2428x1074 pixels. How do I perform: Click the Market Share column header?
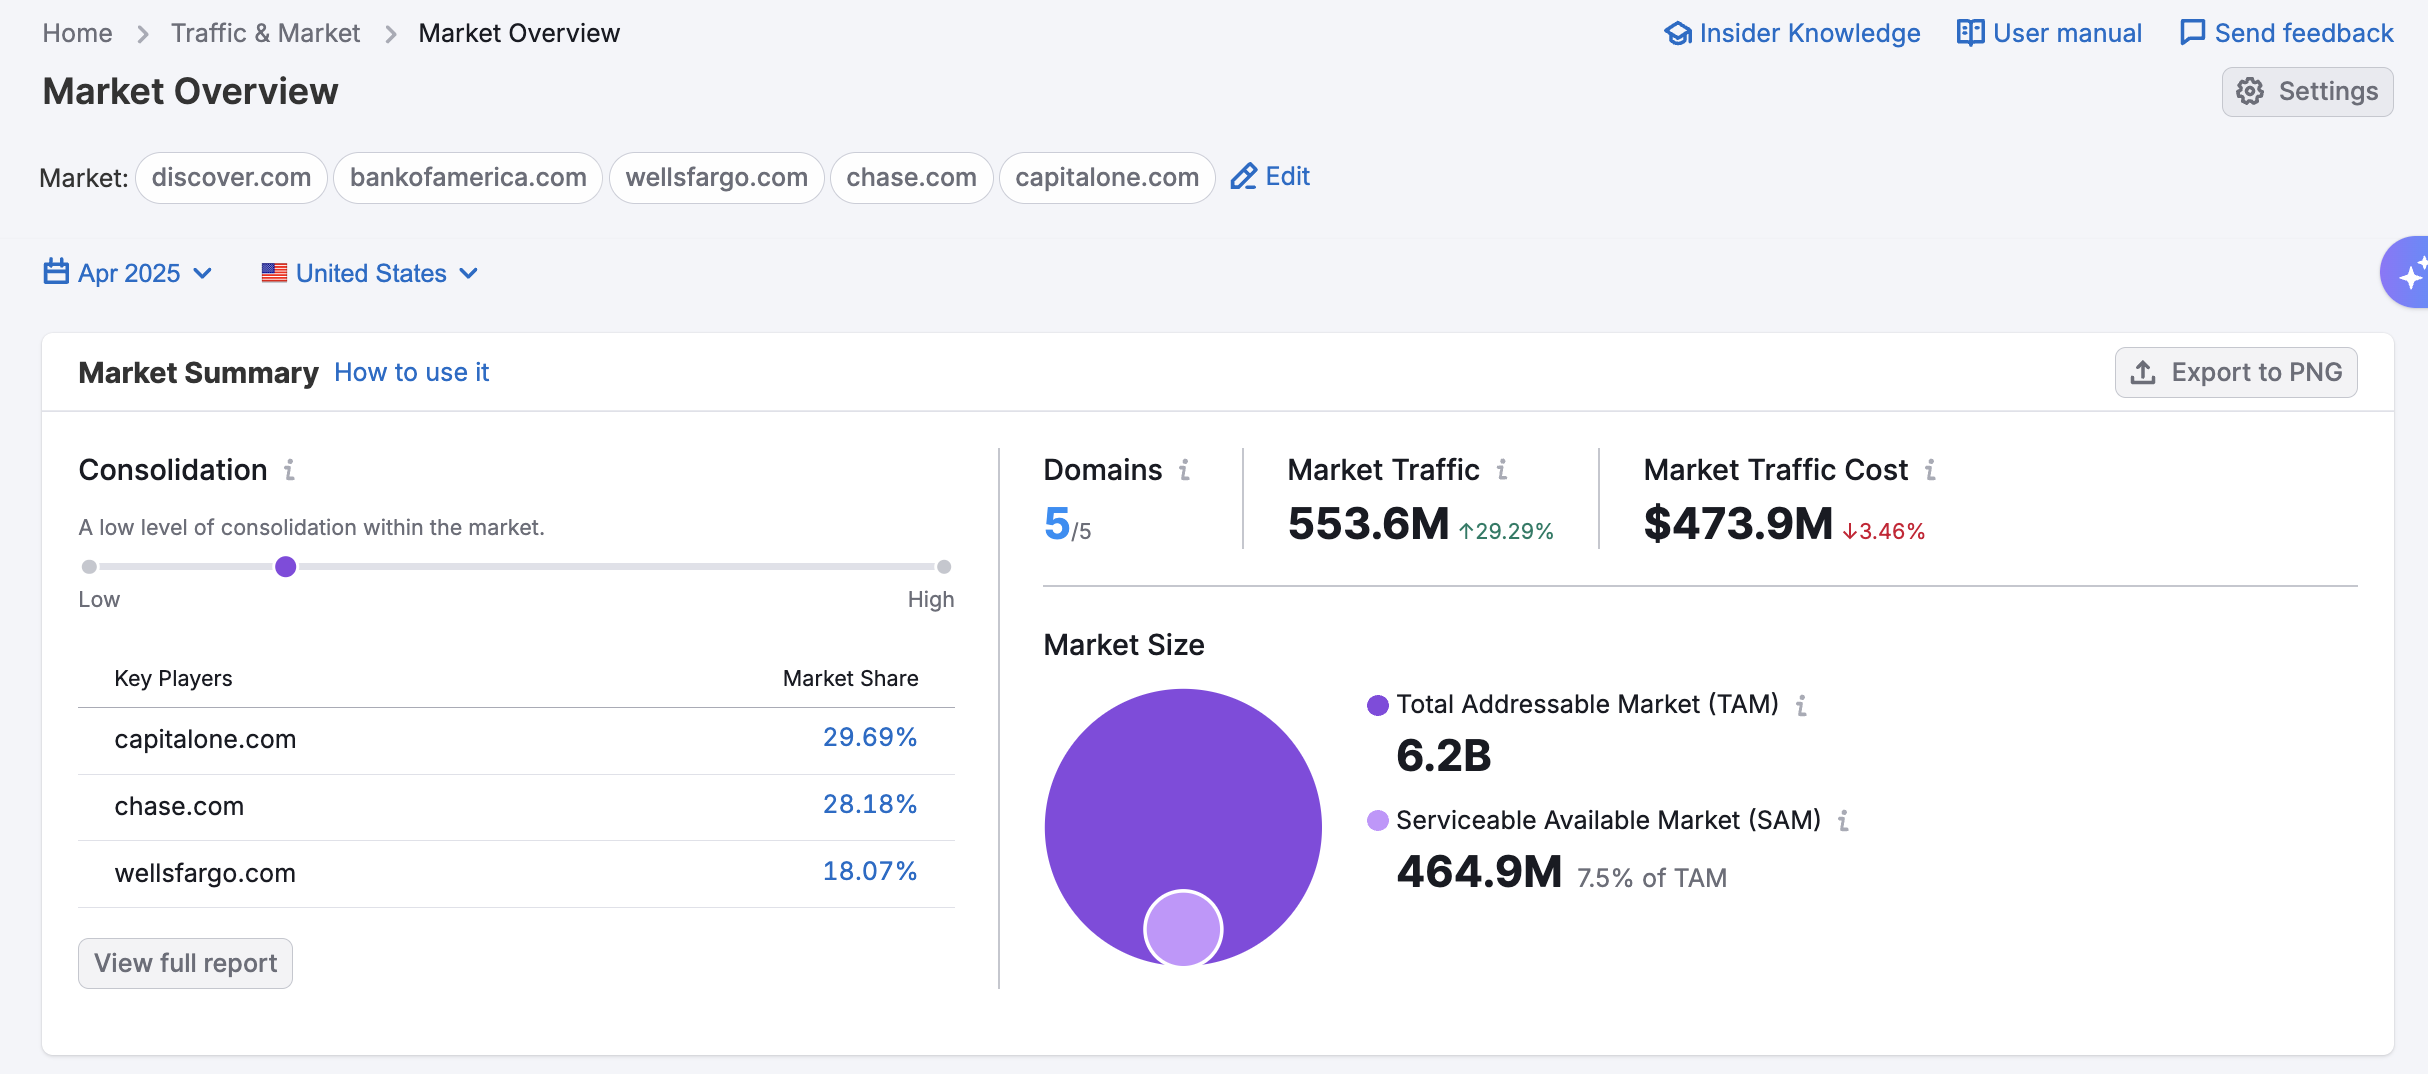(x=850, y=678)
